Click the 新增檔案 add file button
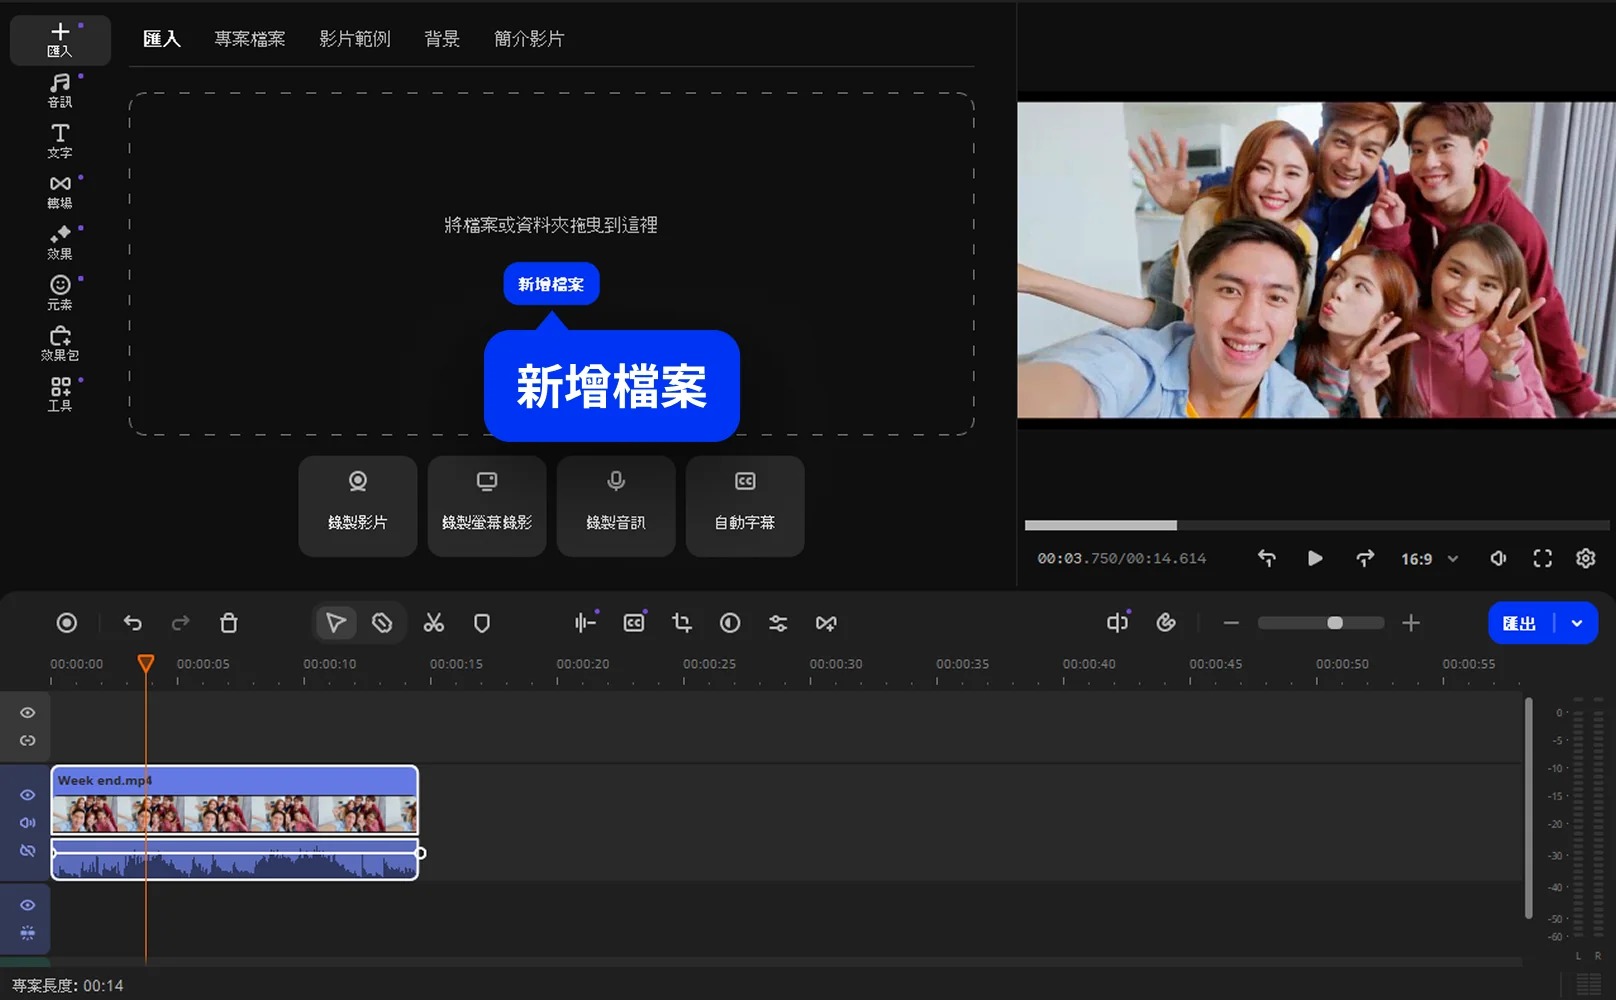The height and width of the screenshot is (1000, 1616). 551,284
